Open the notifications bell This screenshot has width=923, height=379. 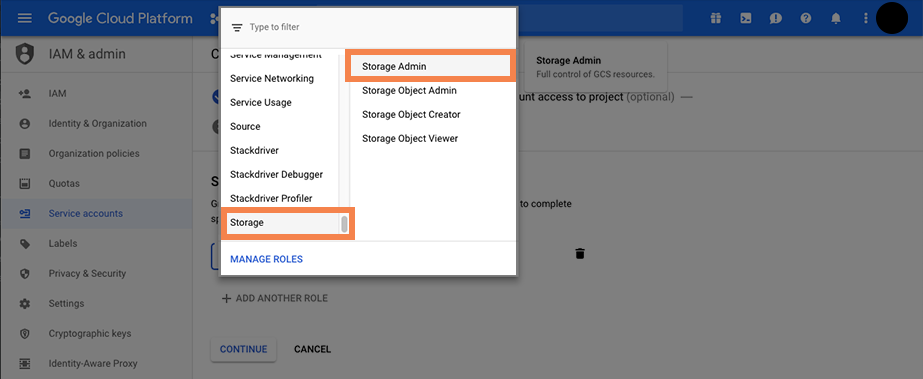click(836, 18)
